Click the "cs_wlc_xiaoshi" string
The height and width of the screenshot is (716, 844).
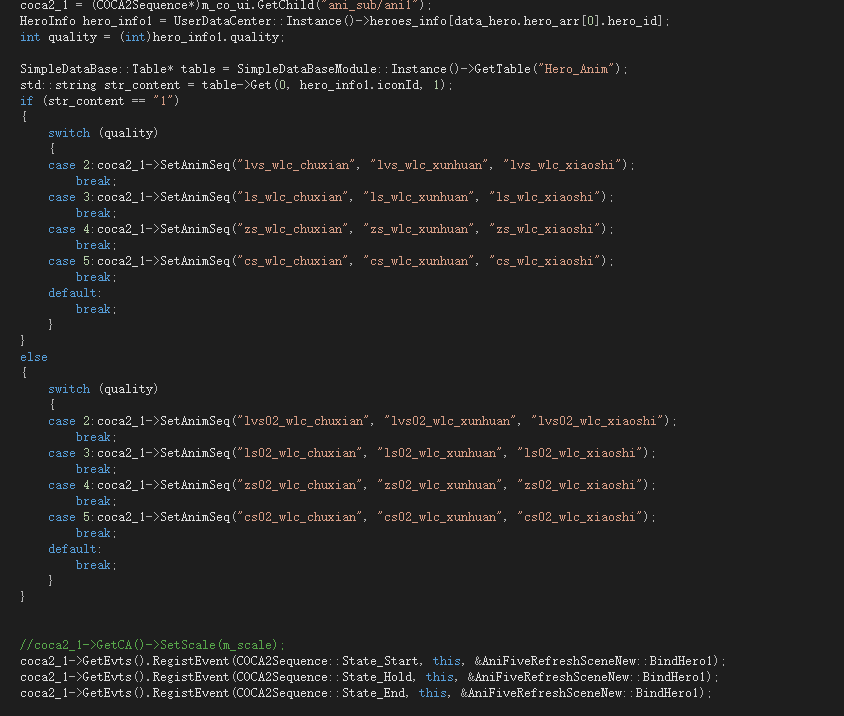(544, 261)
